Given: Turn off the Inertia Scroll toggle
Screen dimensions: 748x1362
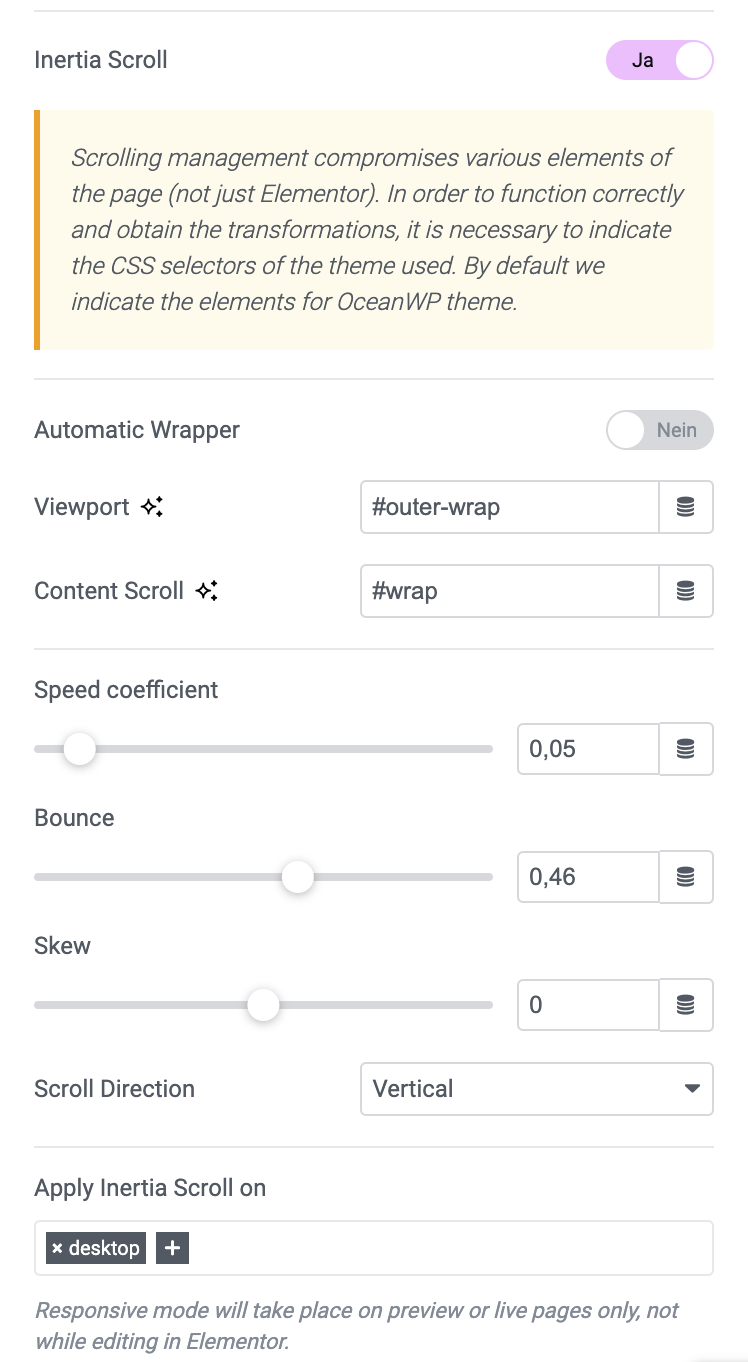Looking at the screenshot, I should [x=660, y=60].
